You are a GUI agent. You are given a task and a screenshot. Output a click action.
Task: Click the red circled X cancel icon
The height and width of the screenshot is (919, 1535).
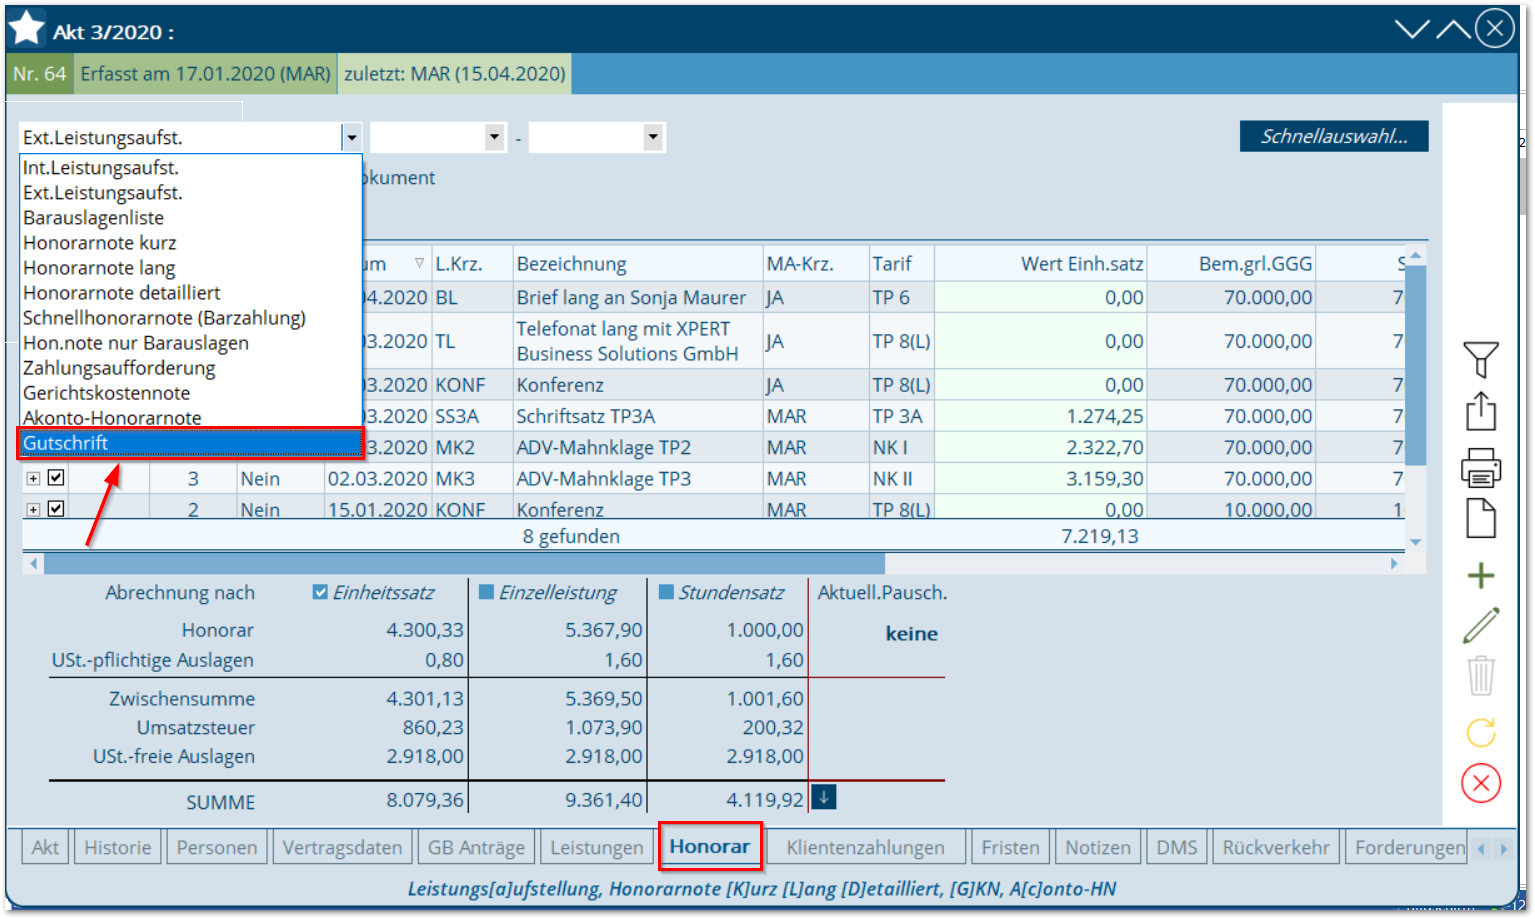click(1481, 782)
